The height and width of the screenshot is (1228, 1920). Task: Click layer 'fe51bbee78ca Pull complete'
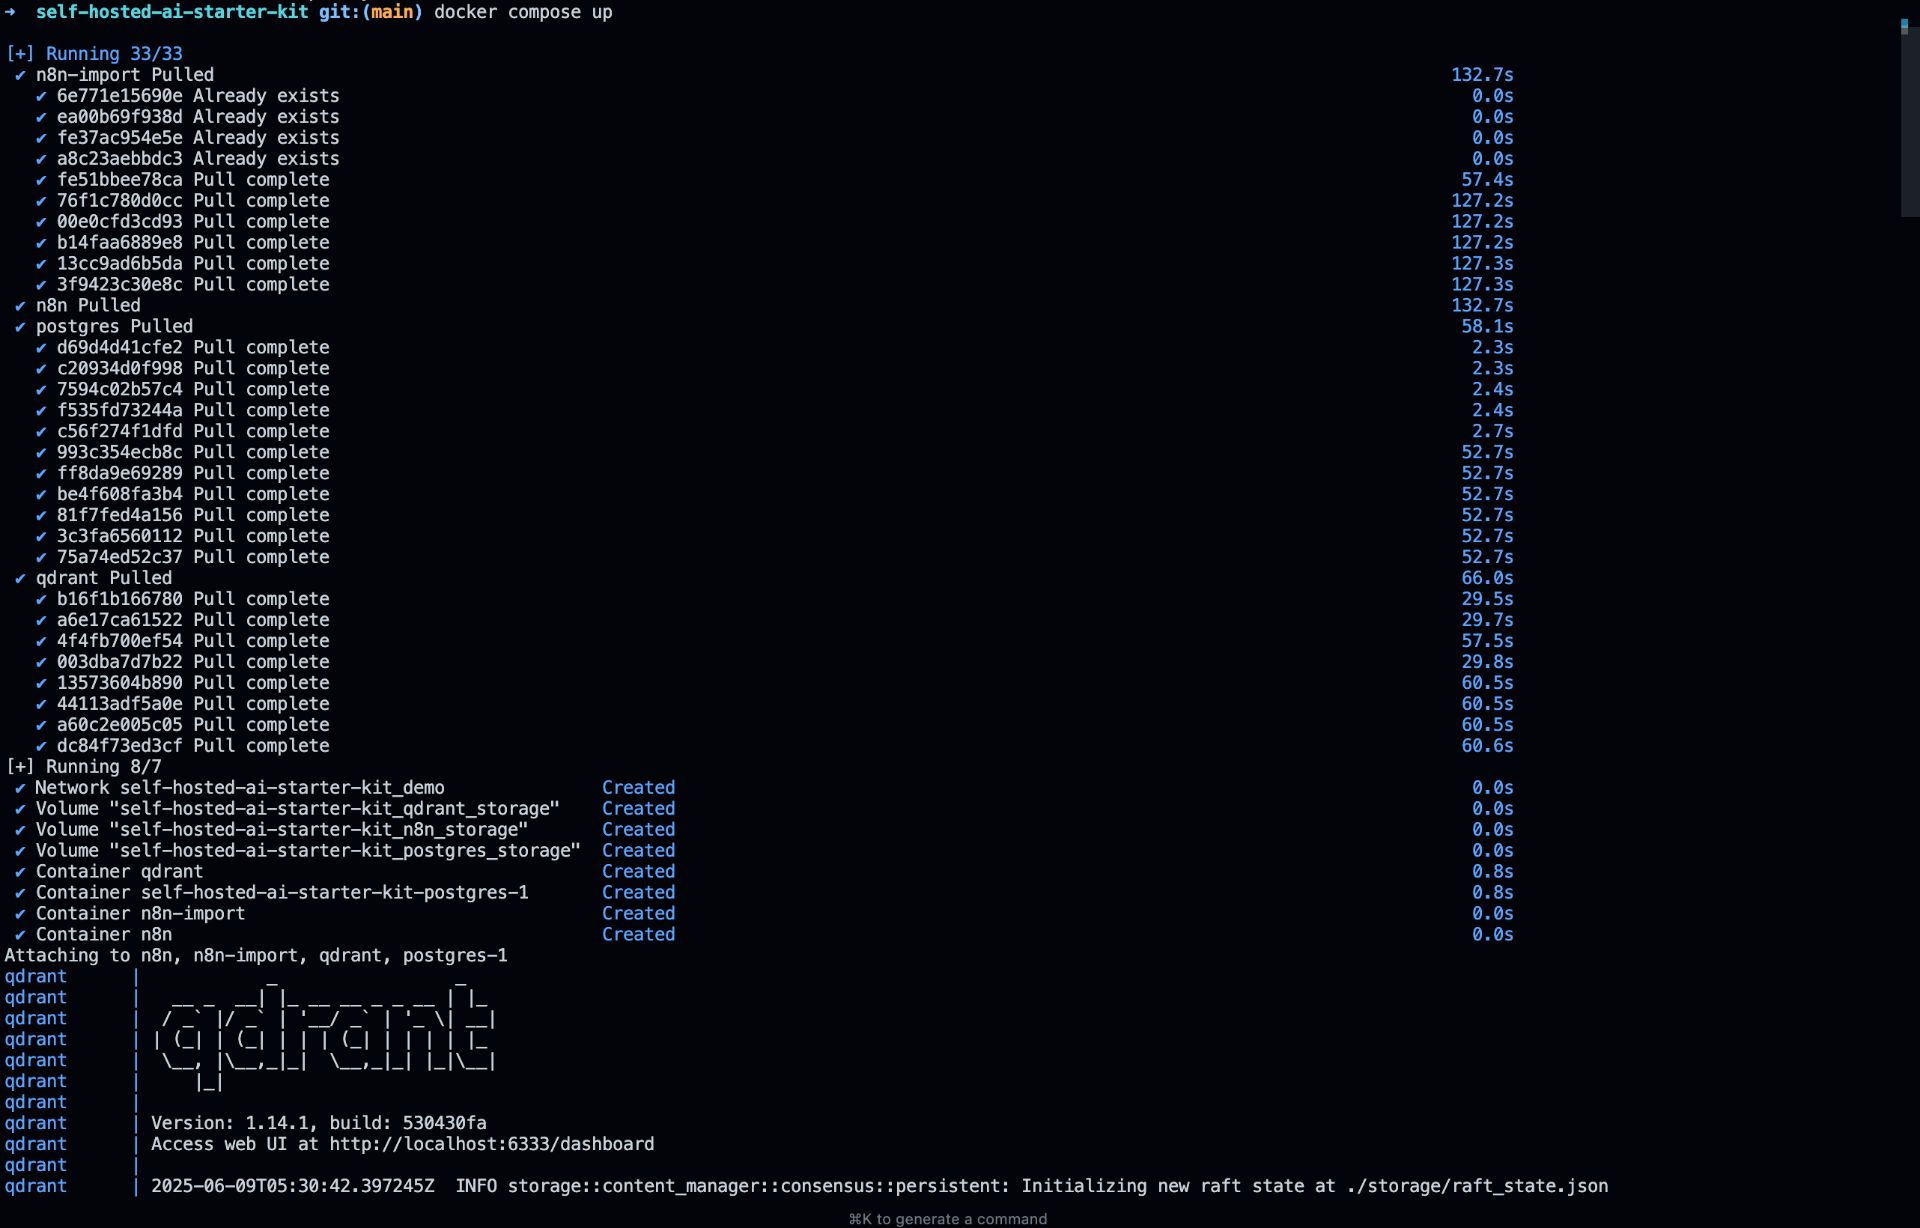tap(193, 180)
